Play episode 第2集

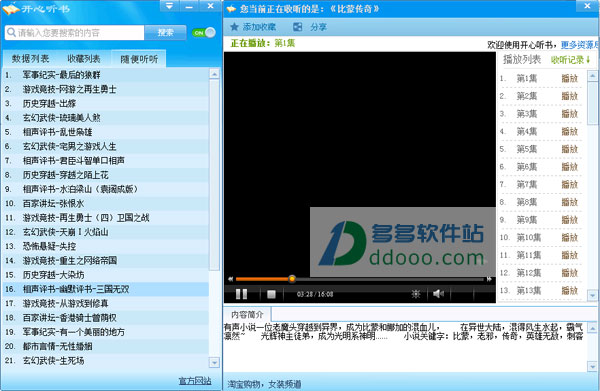tap(569, 96)
